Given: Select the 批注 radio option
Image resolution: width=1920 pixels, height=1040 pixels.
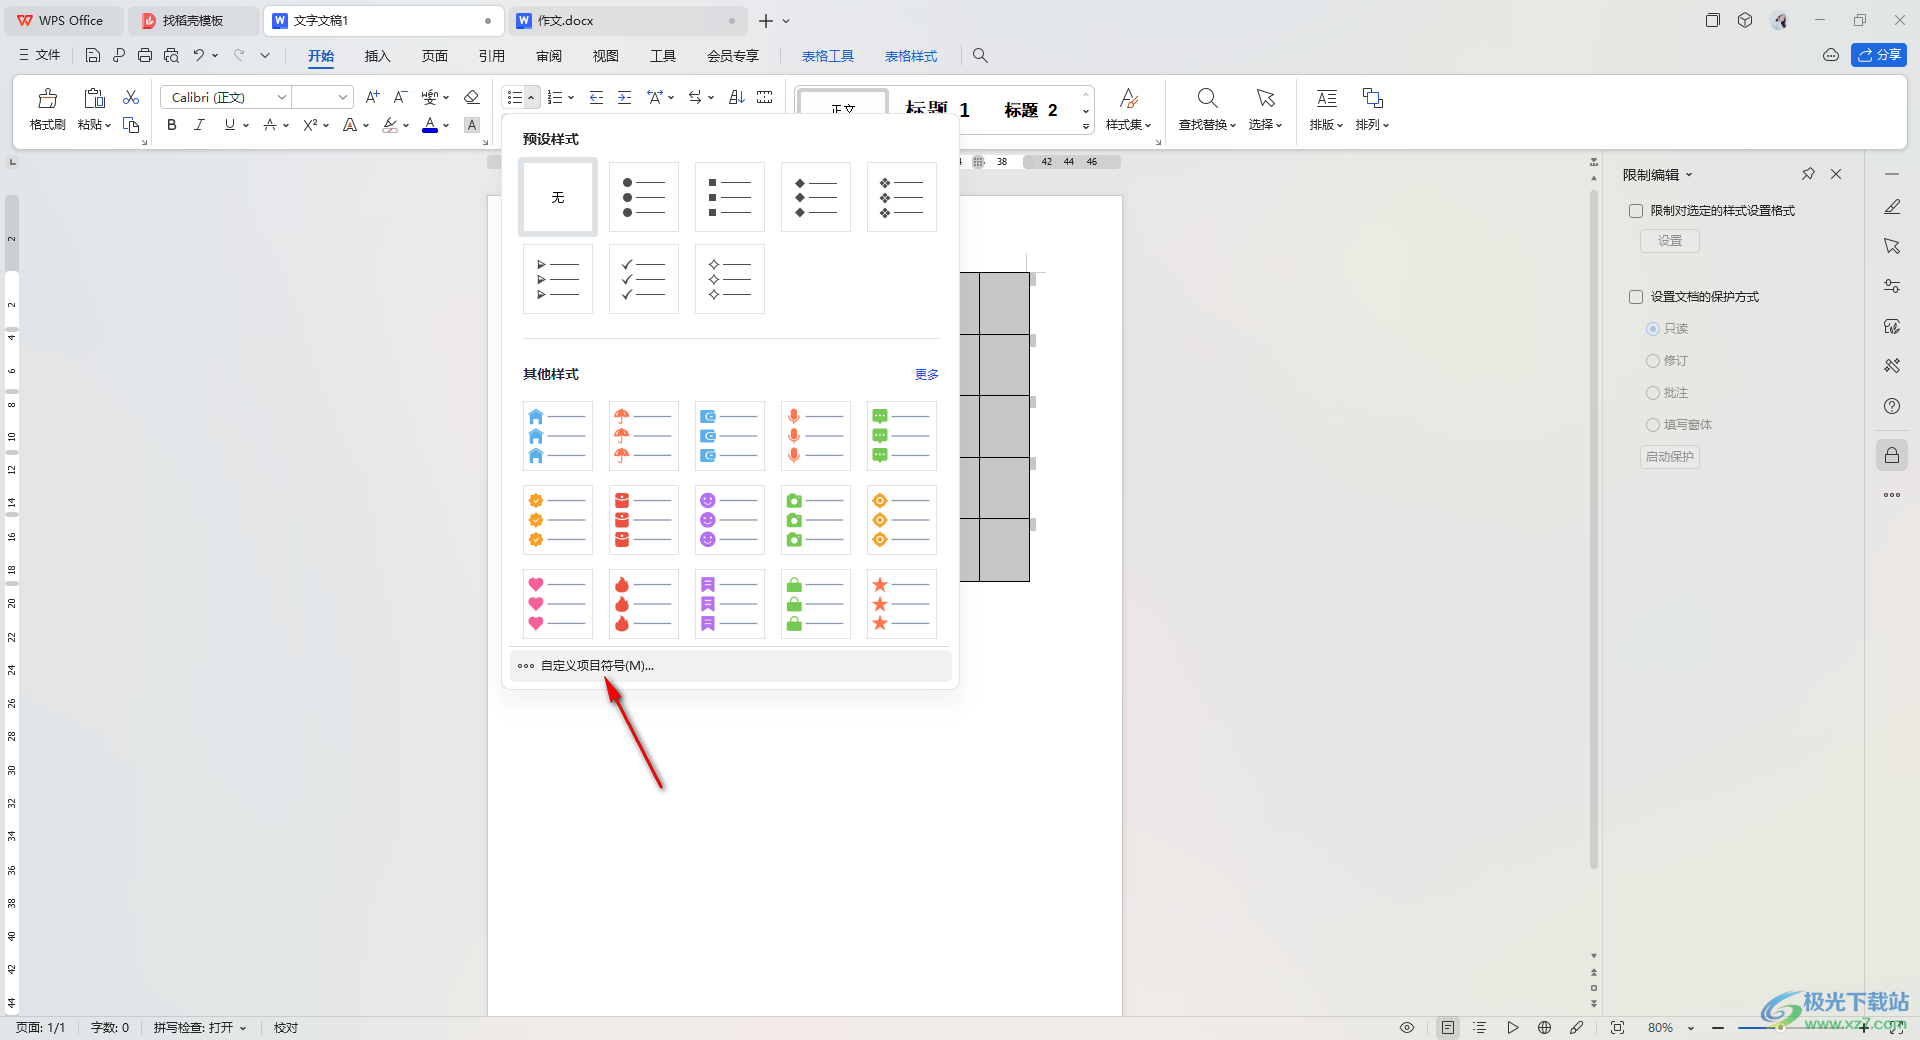Looking at the screenshot, I should coord(1653,393).
